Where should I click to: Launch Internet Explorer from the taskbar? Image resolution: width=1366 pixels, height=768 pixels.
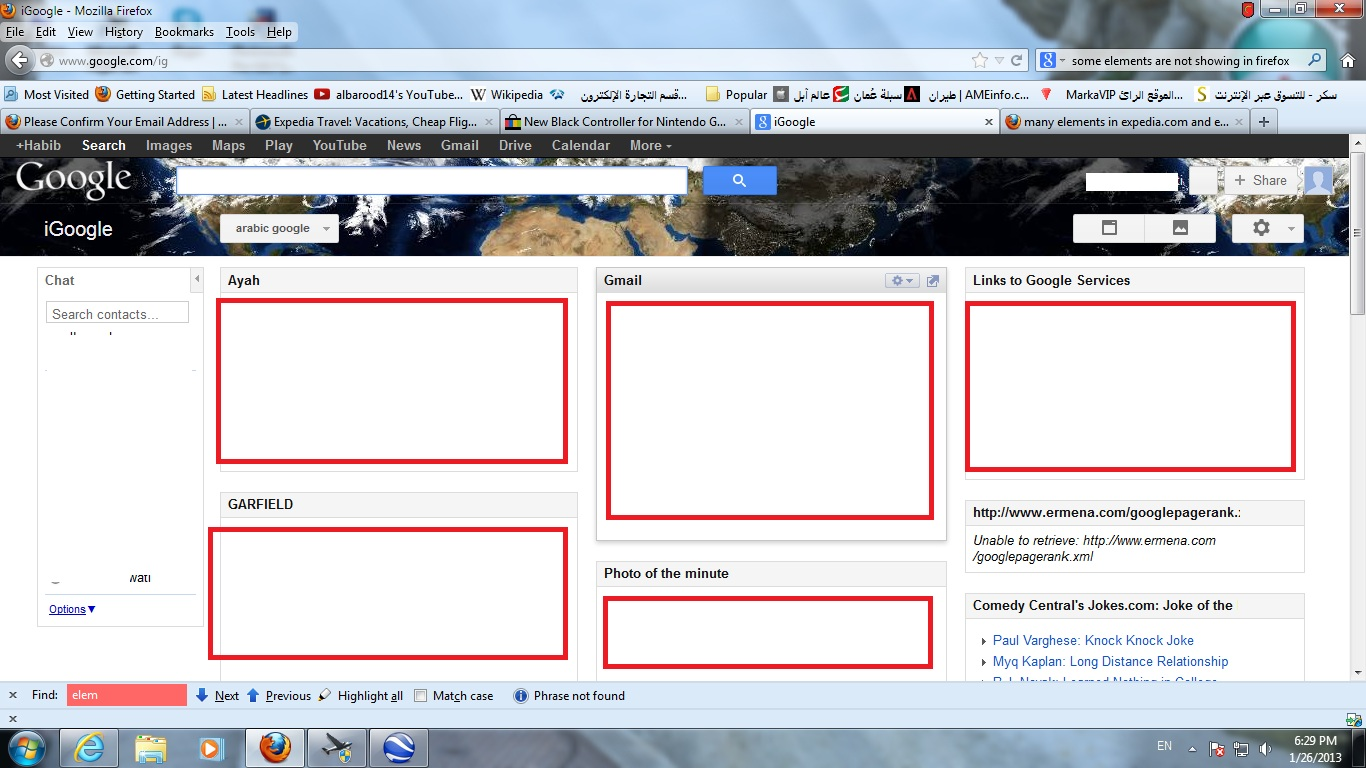[x=89, y=748]
